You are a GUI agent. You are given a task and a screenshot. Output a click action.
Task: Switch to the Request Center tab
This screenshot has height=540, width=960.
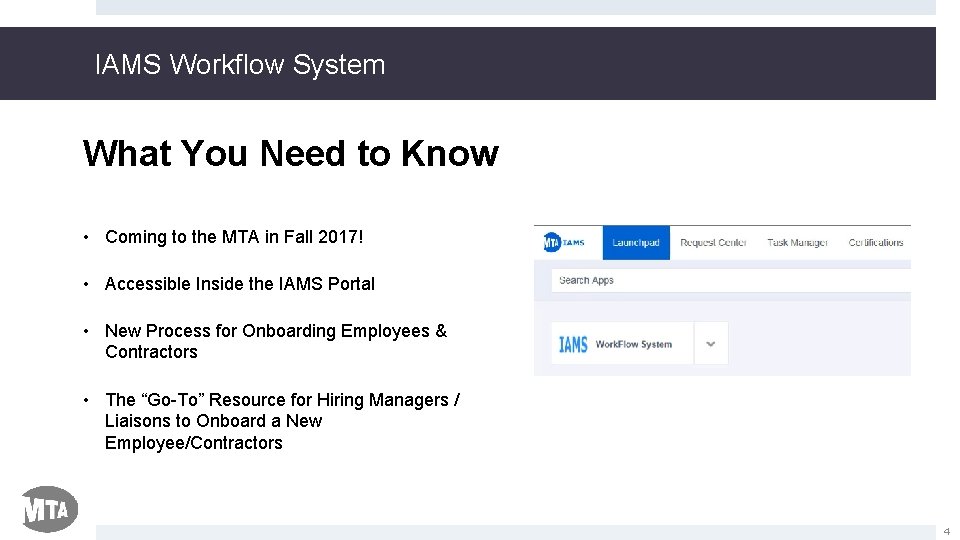[x=713, y=242]
